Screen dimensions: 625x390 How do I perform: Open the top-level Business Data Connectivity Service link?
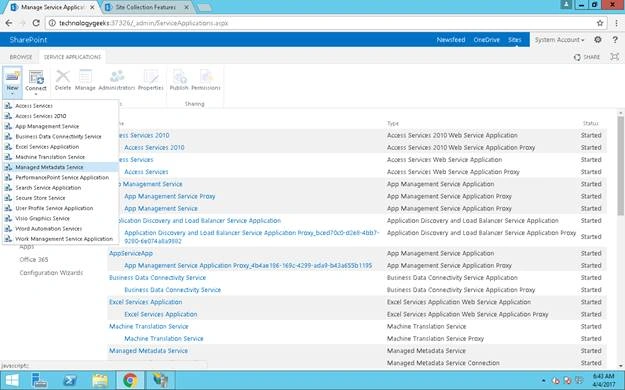click(157, 278)
